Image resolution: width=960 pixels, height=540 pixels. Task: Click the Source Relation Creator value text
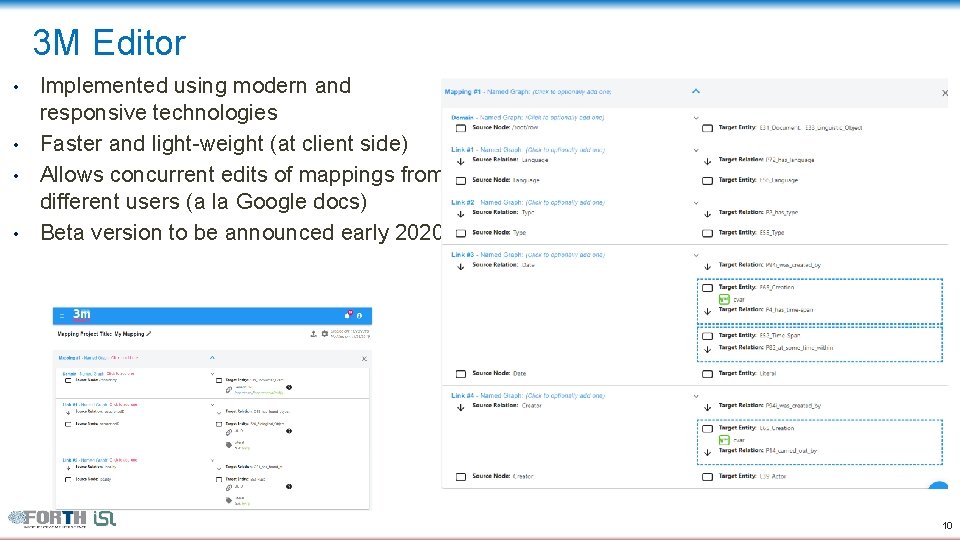531,405
